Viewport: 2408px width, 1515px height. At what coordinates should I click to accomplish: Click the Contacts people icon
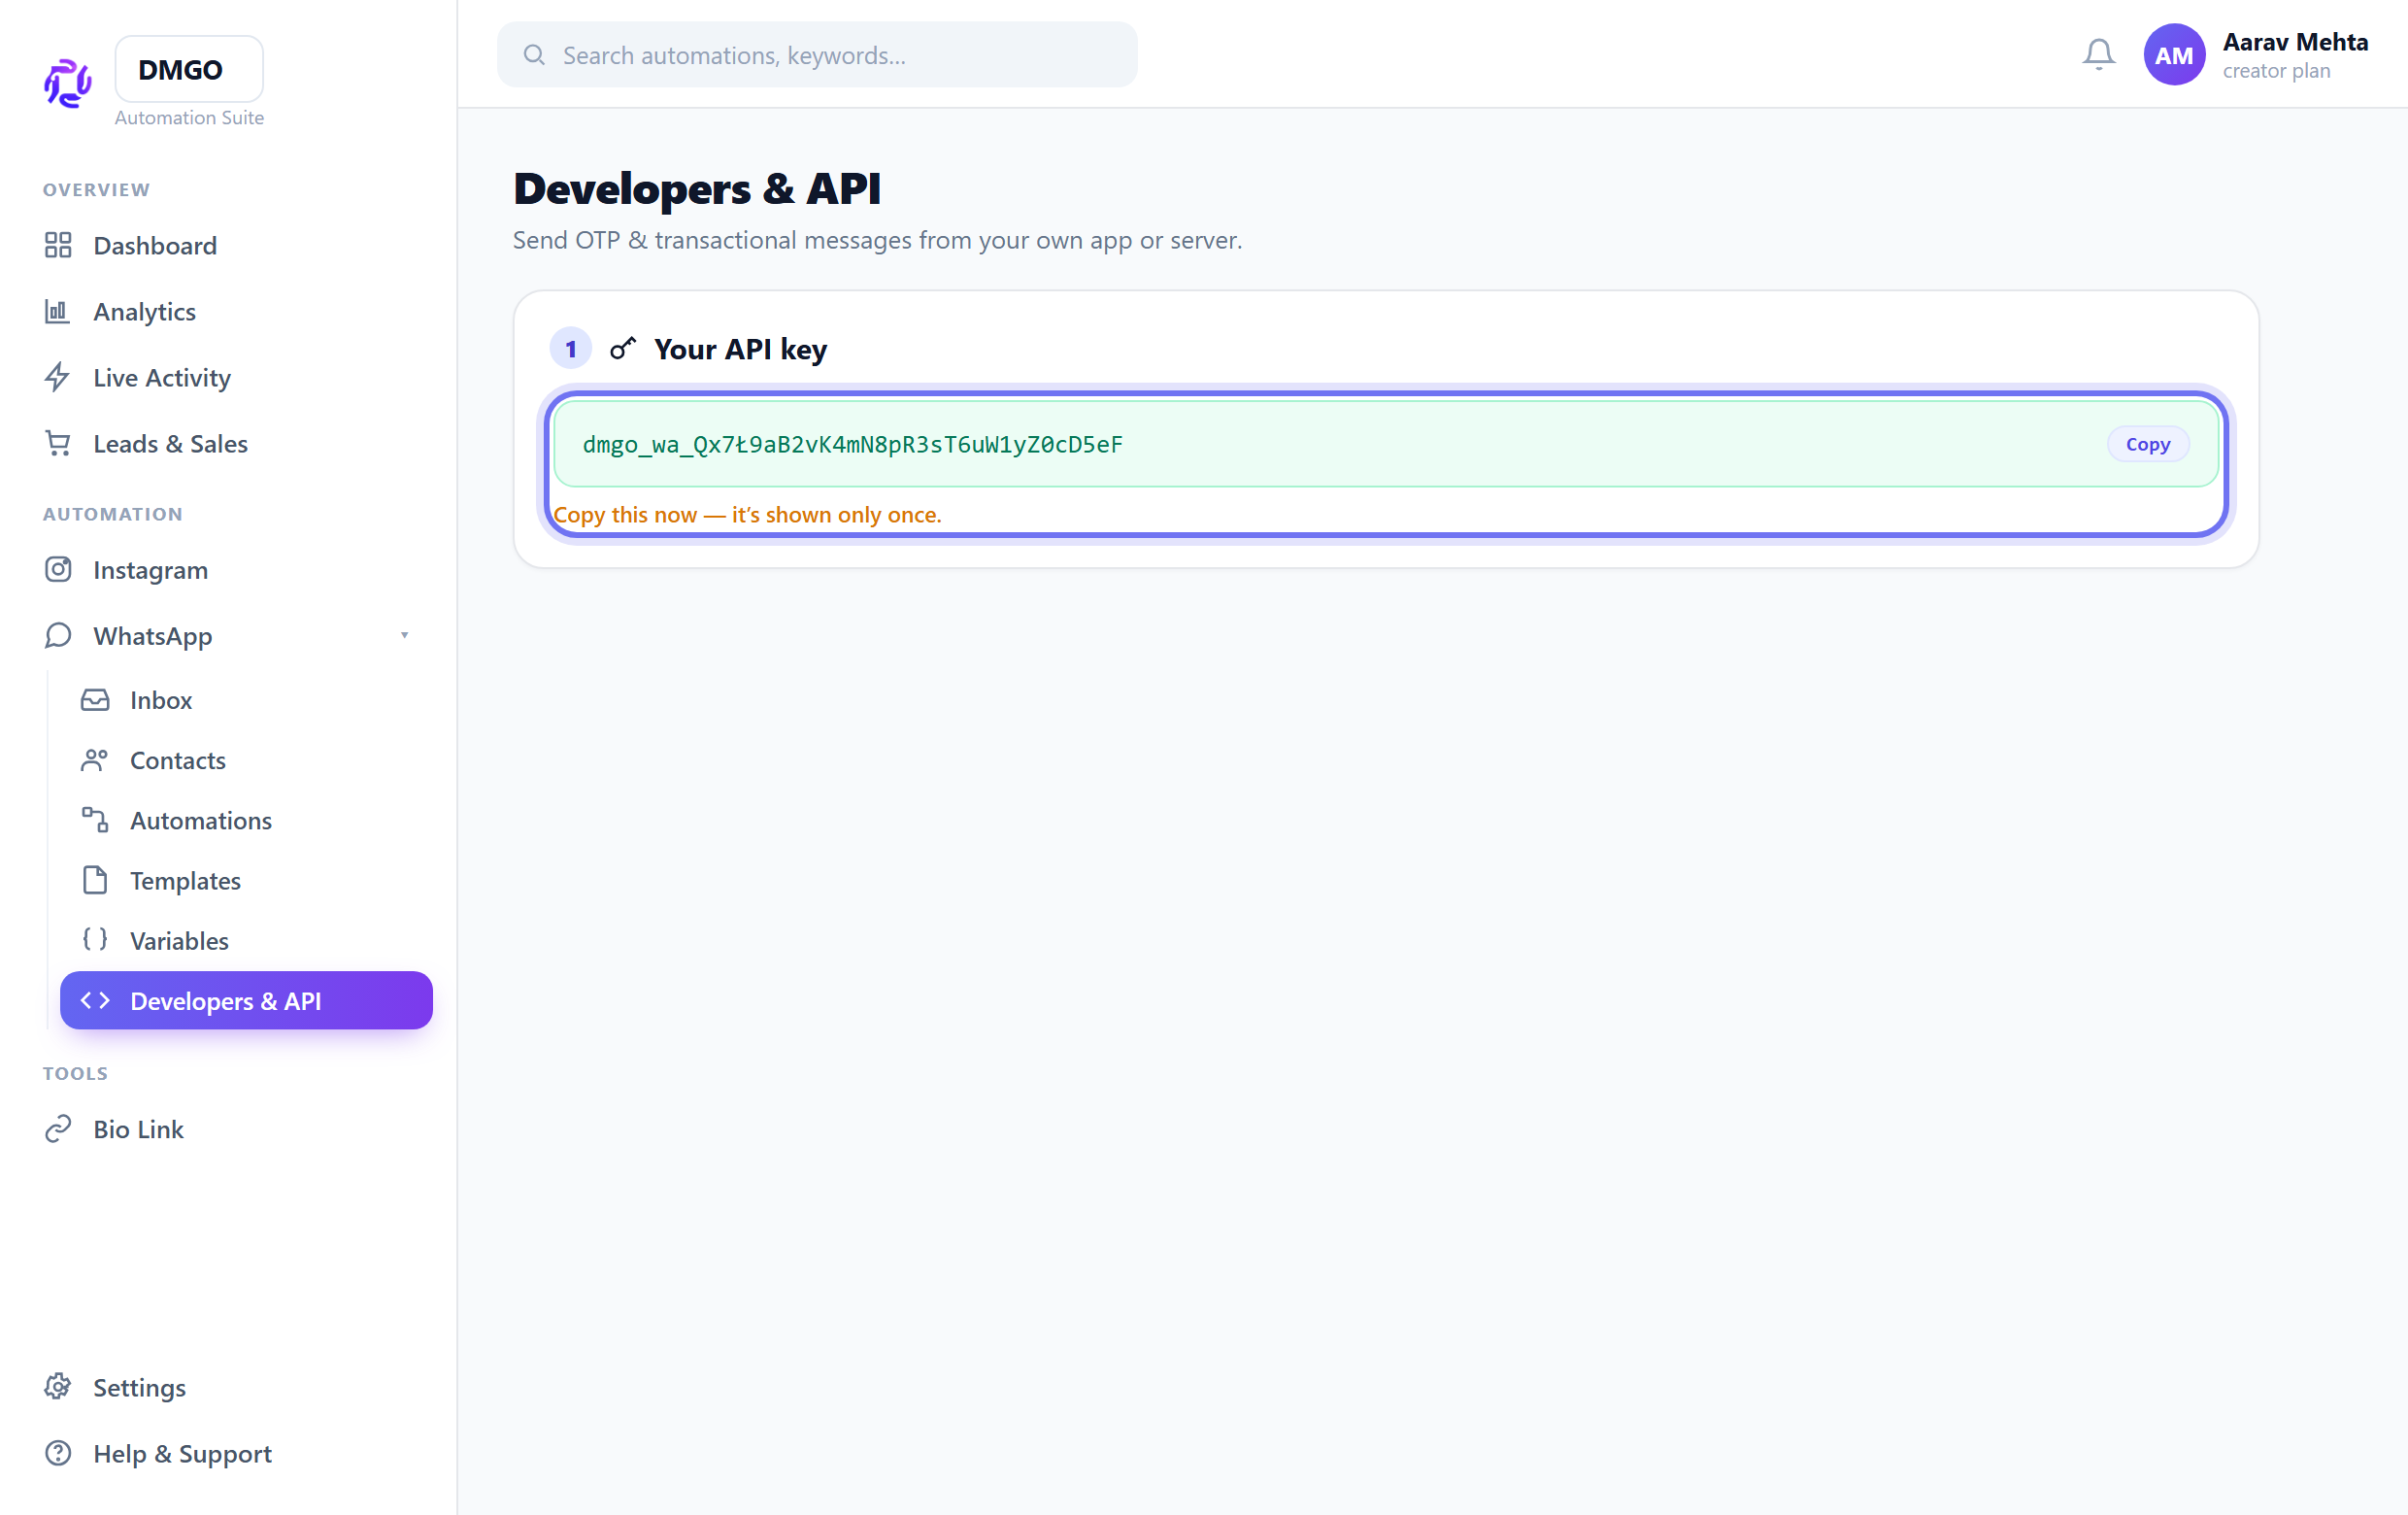[95, 759]
